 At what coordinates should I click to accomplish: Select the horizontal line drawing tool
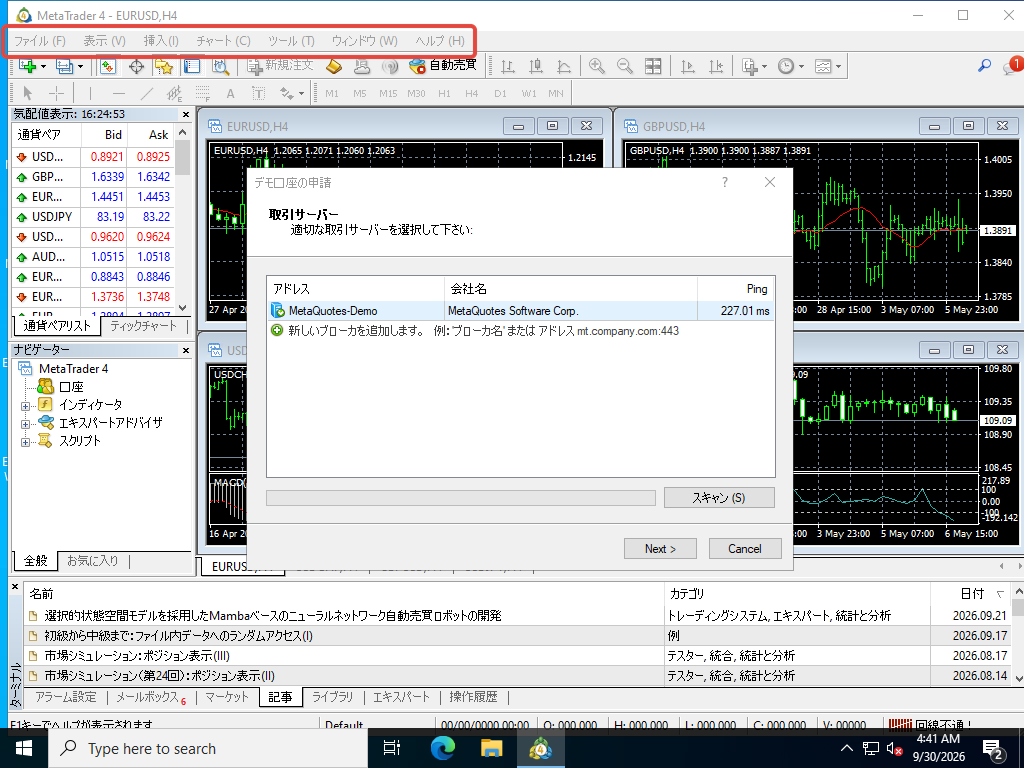[119, 93]
